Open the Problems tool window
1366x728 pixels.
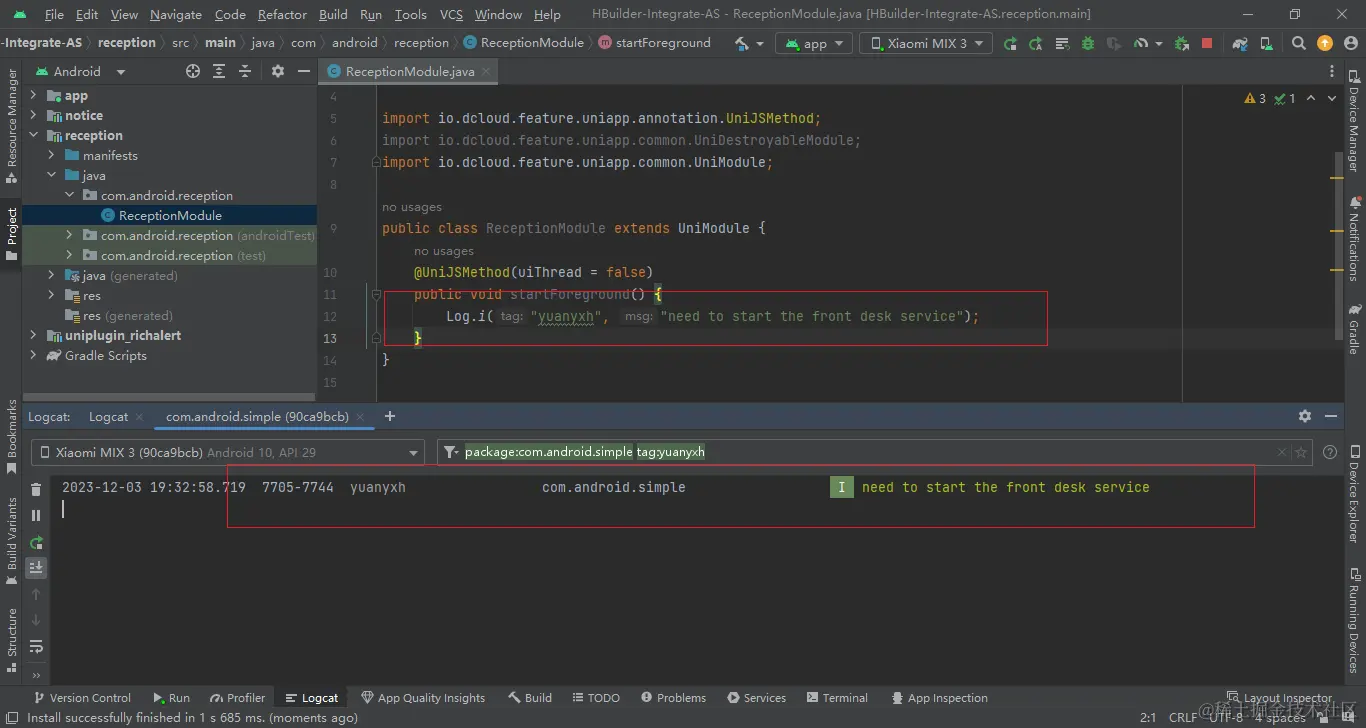[x=674, y=698]
